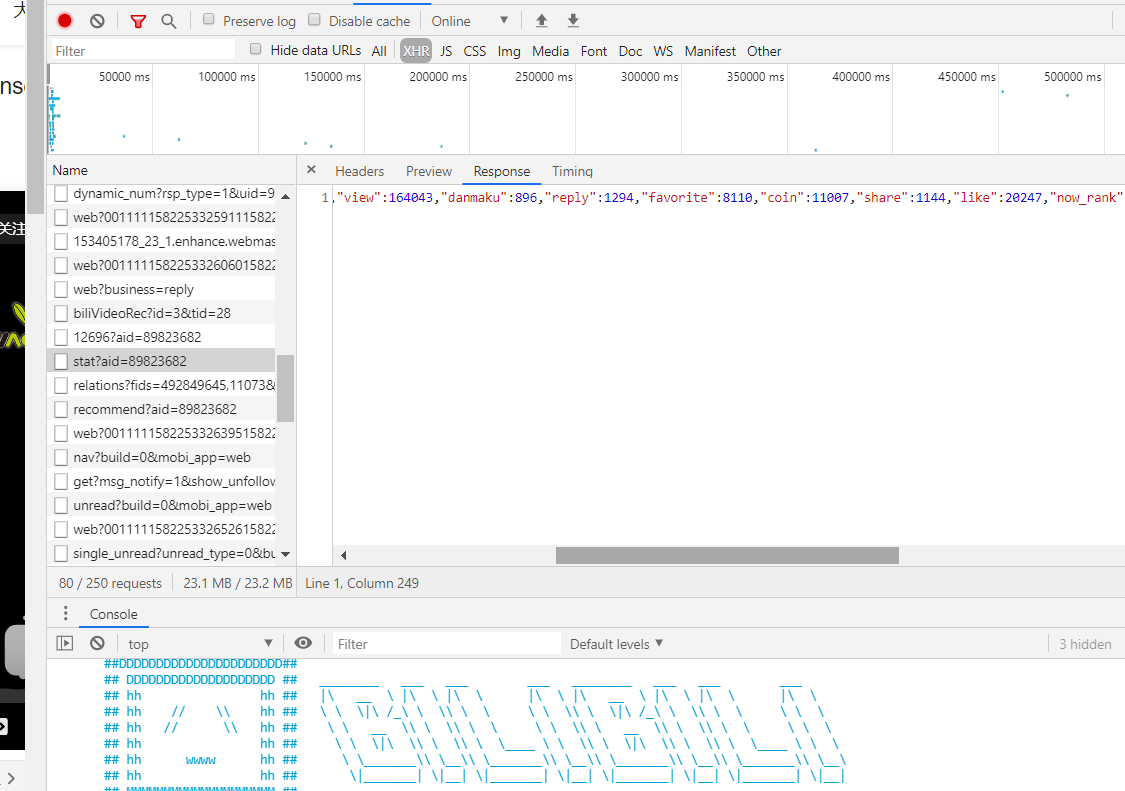The width and height of the screenshot is (1125, 791).
Task: Click the response horizontal scrollbar thumb
Action: coord(727,555)
